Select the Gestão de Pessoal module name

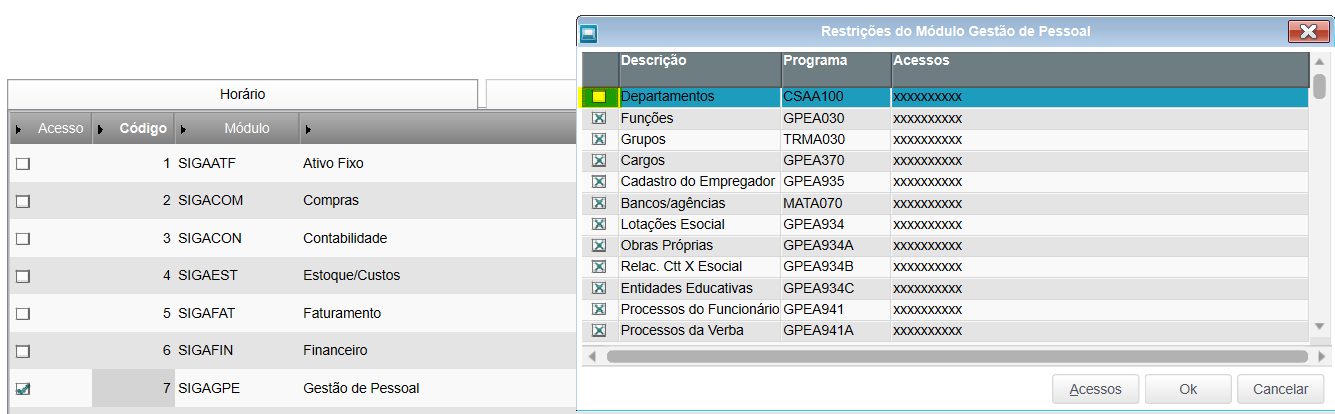(x=361, y=388)
